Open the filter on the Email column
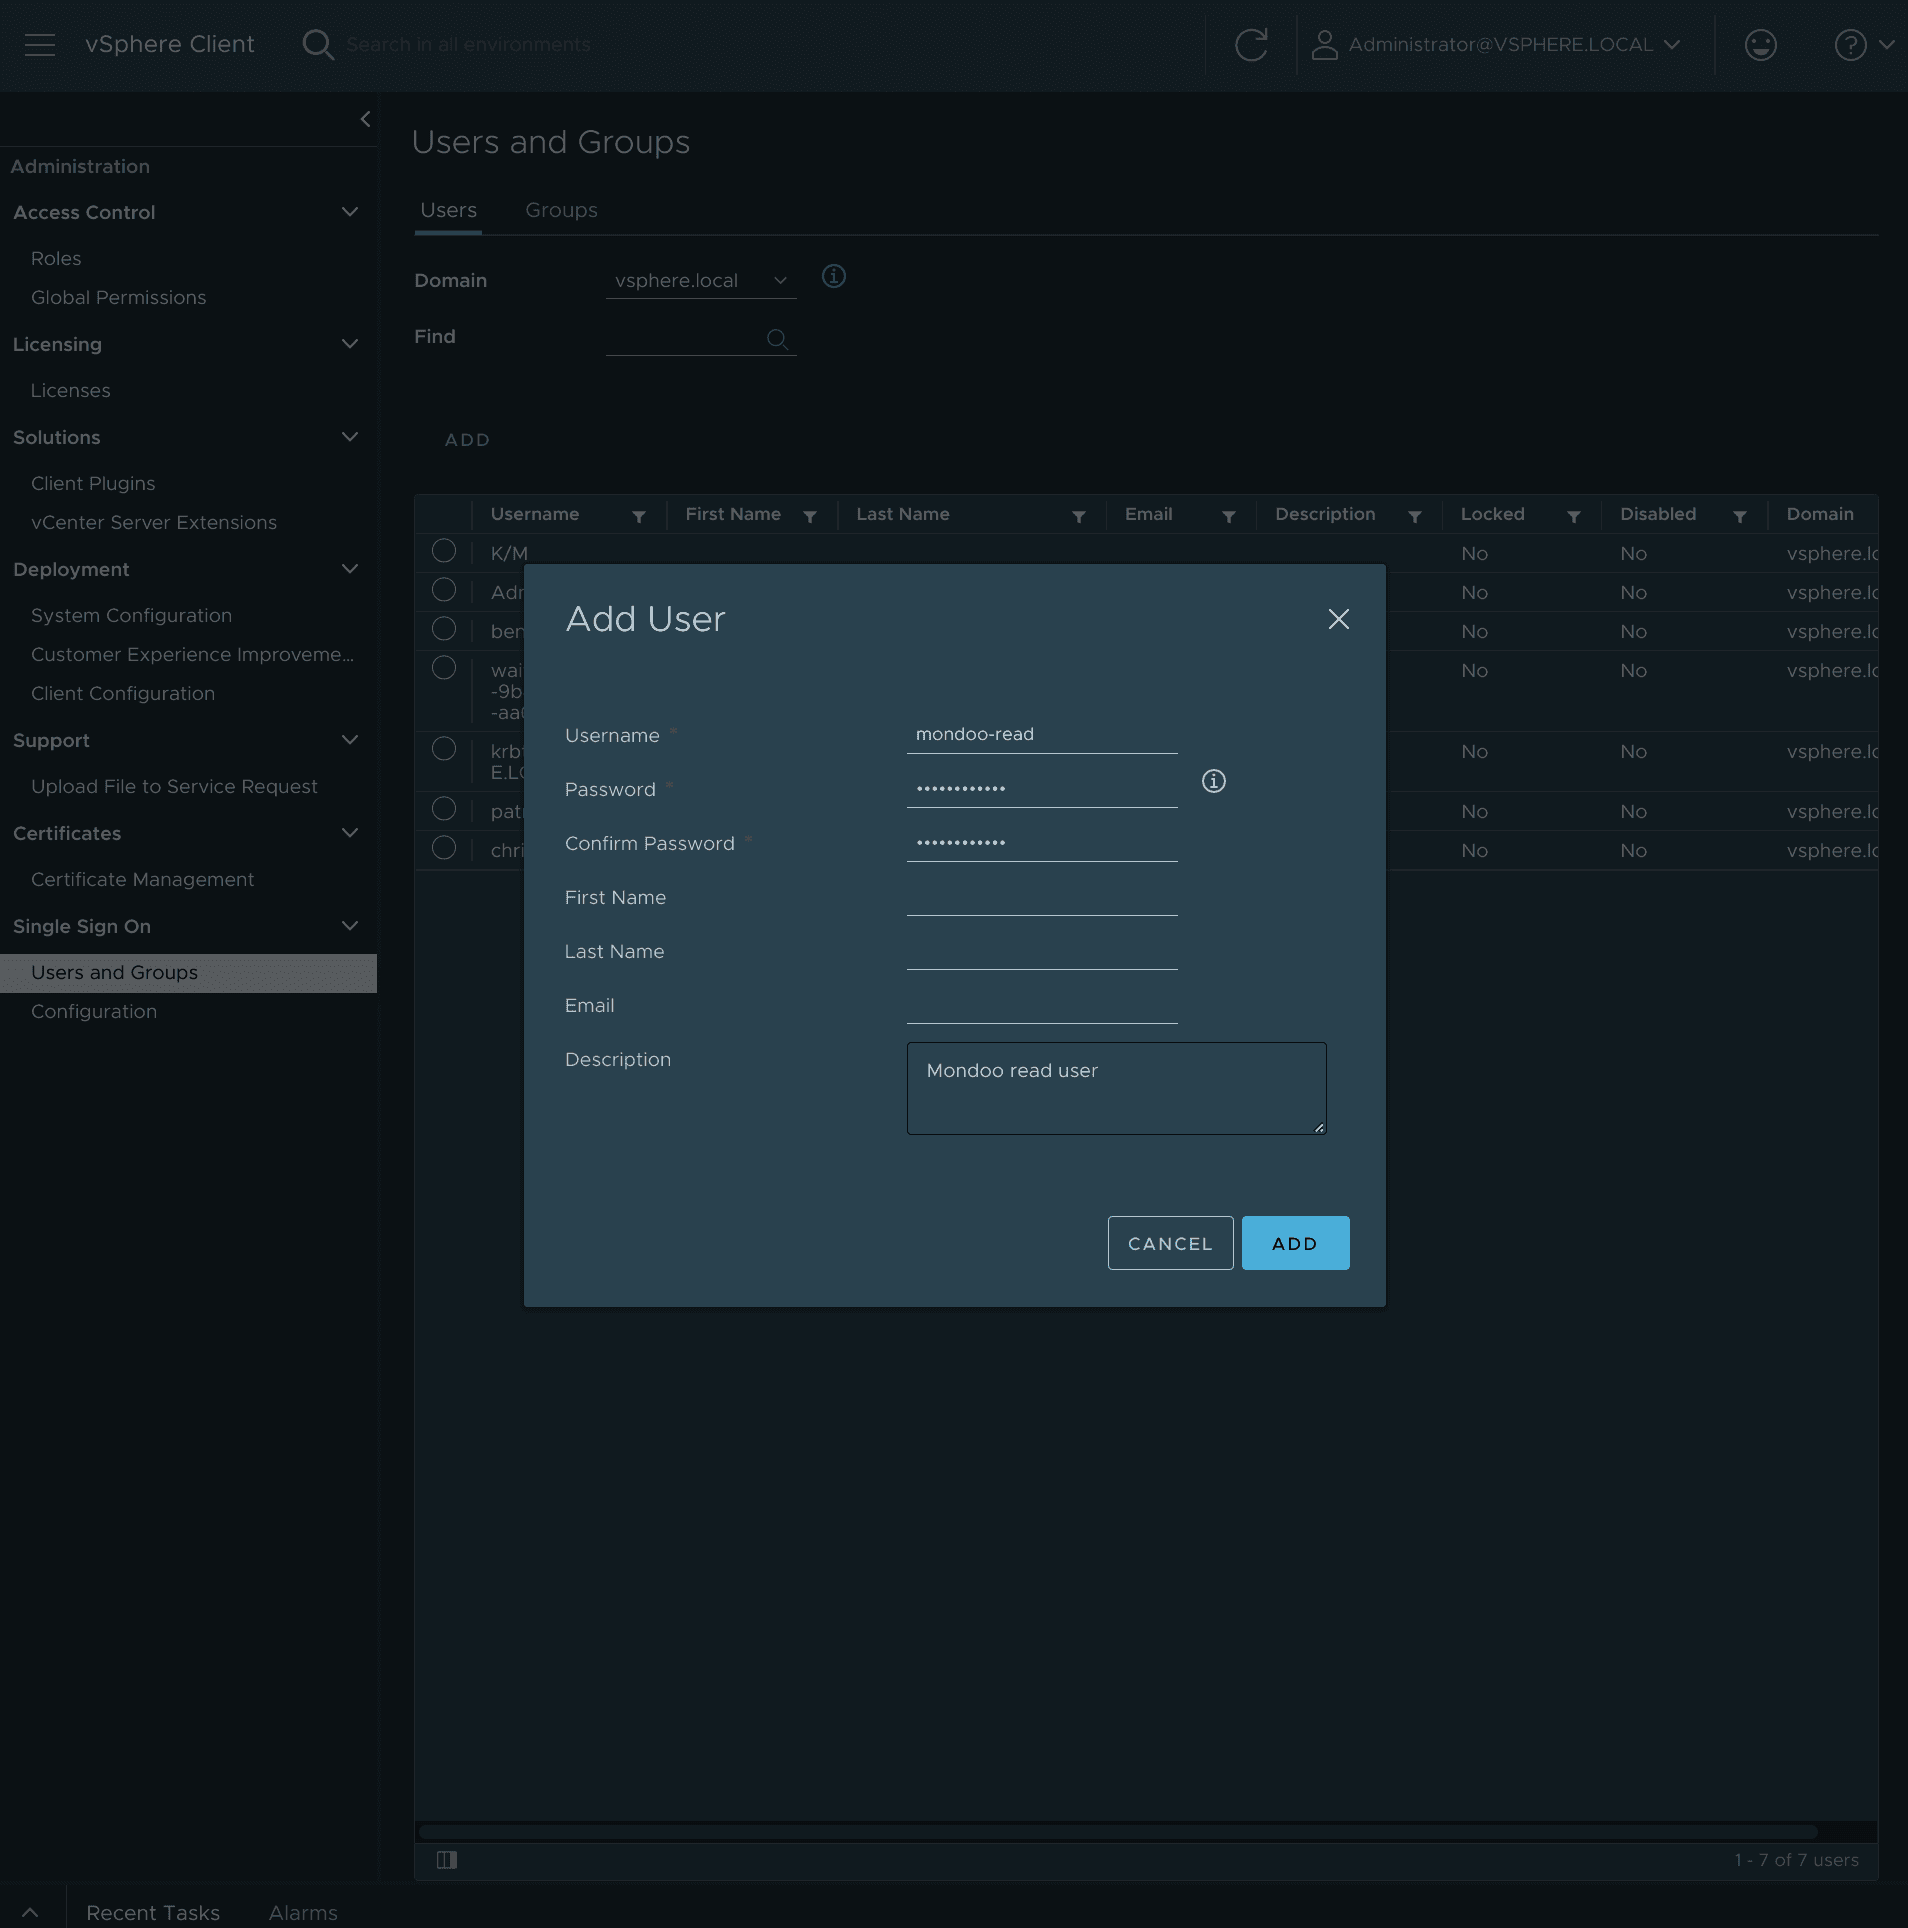Image resolution: width=1908 pixels, height=1928 pixels. pyautogui.click(x=1227, y=515)
